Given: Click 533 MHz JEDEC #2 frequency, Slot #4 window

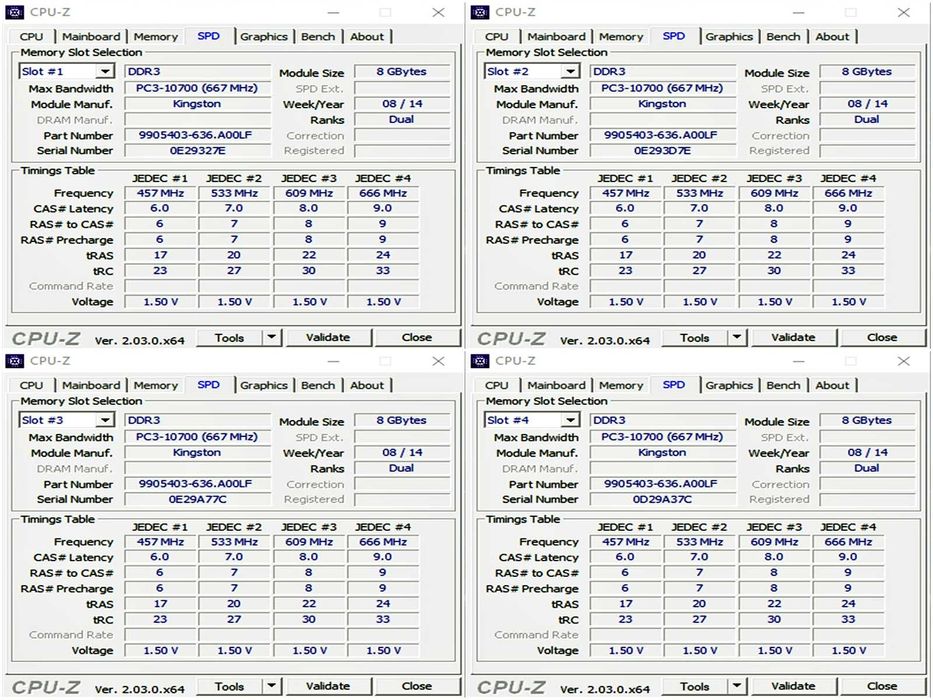Looking at the screenshot, I should (x=699, y=542).
